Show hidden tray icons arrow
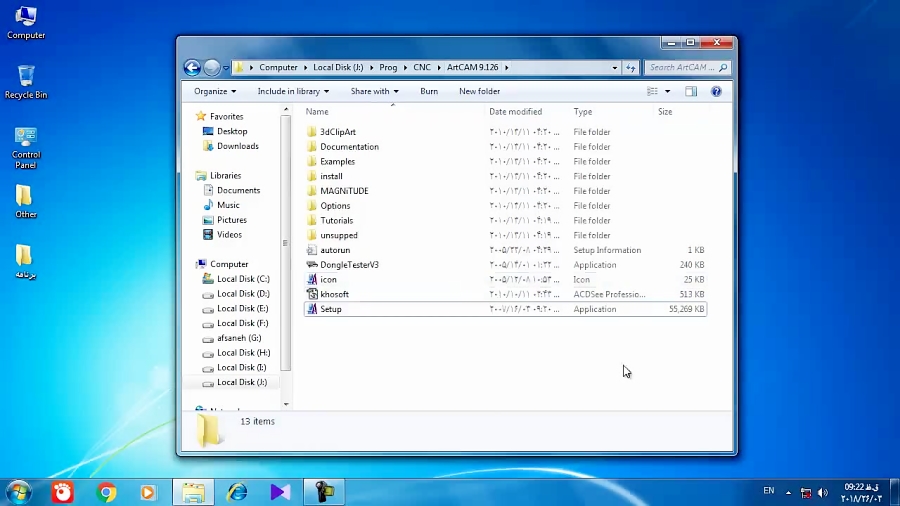Viewport: 900px width, 506px height. pos(788,492)
